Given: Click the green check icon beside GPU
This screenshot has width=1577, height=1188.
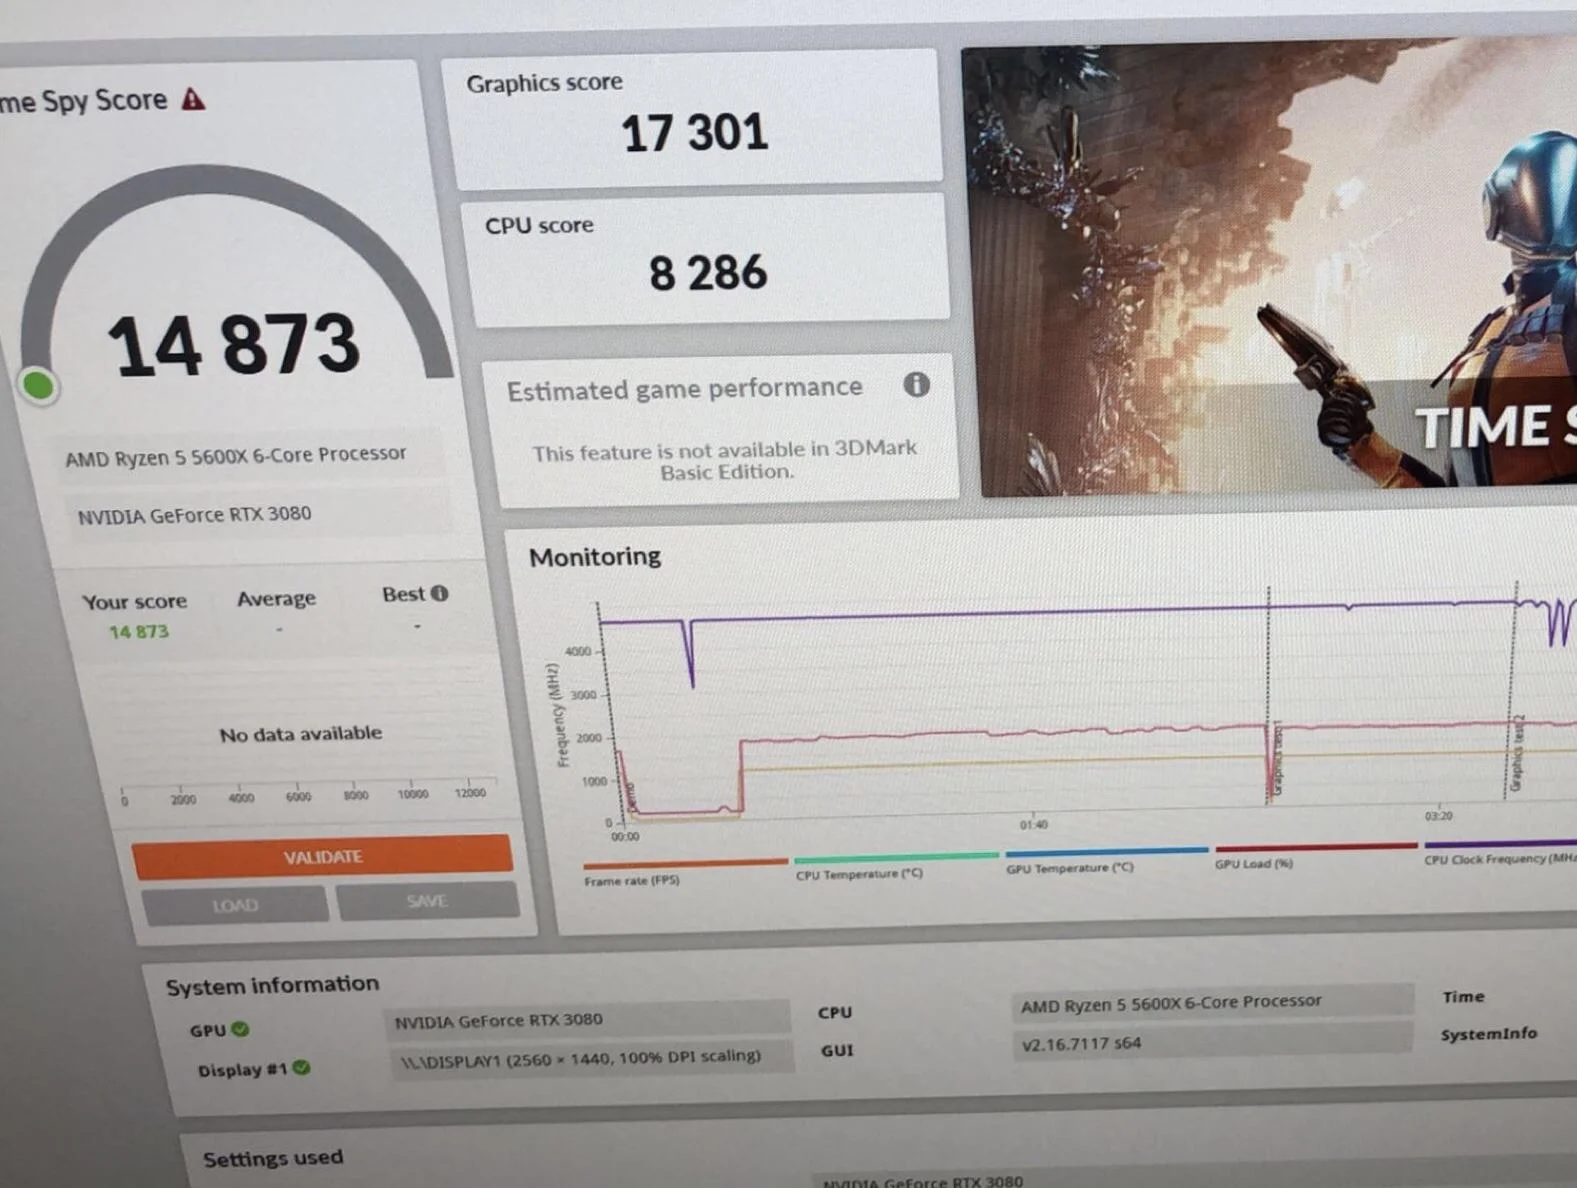Looking at the screenshot, I should 240,1028.
